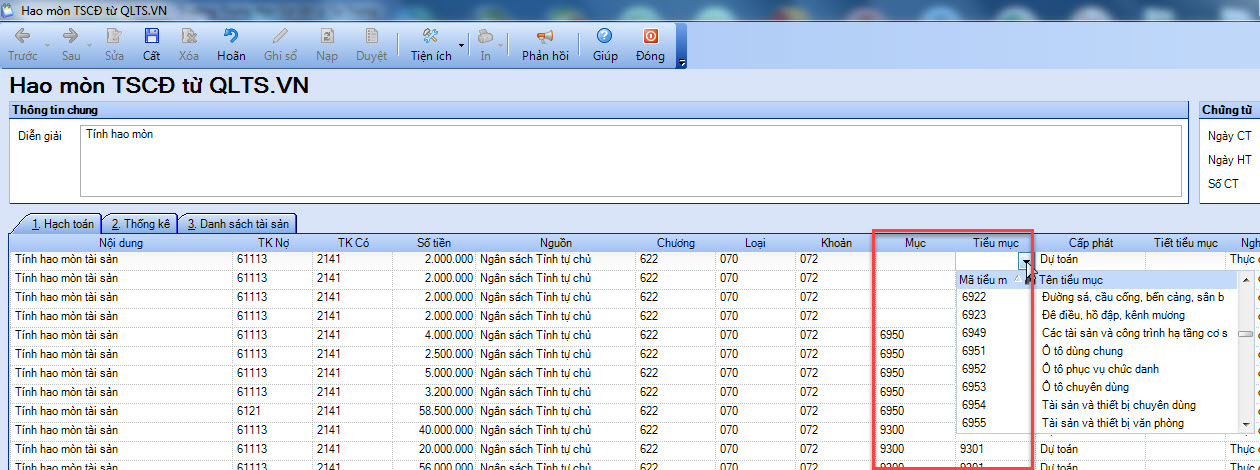
Task: Click the 4.000.000 amount cell
Action: [435, 334]
